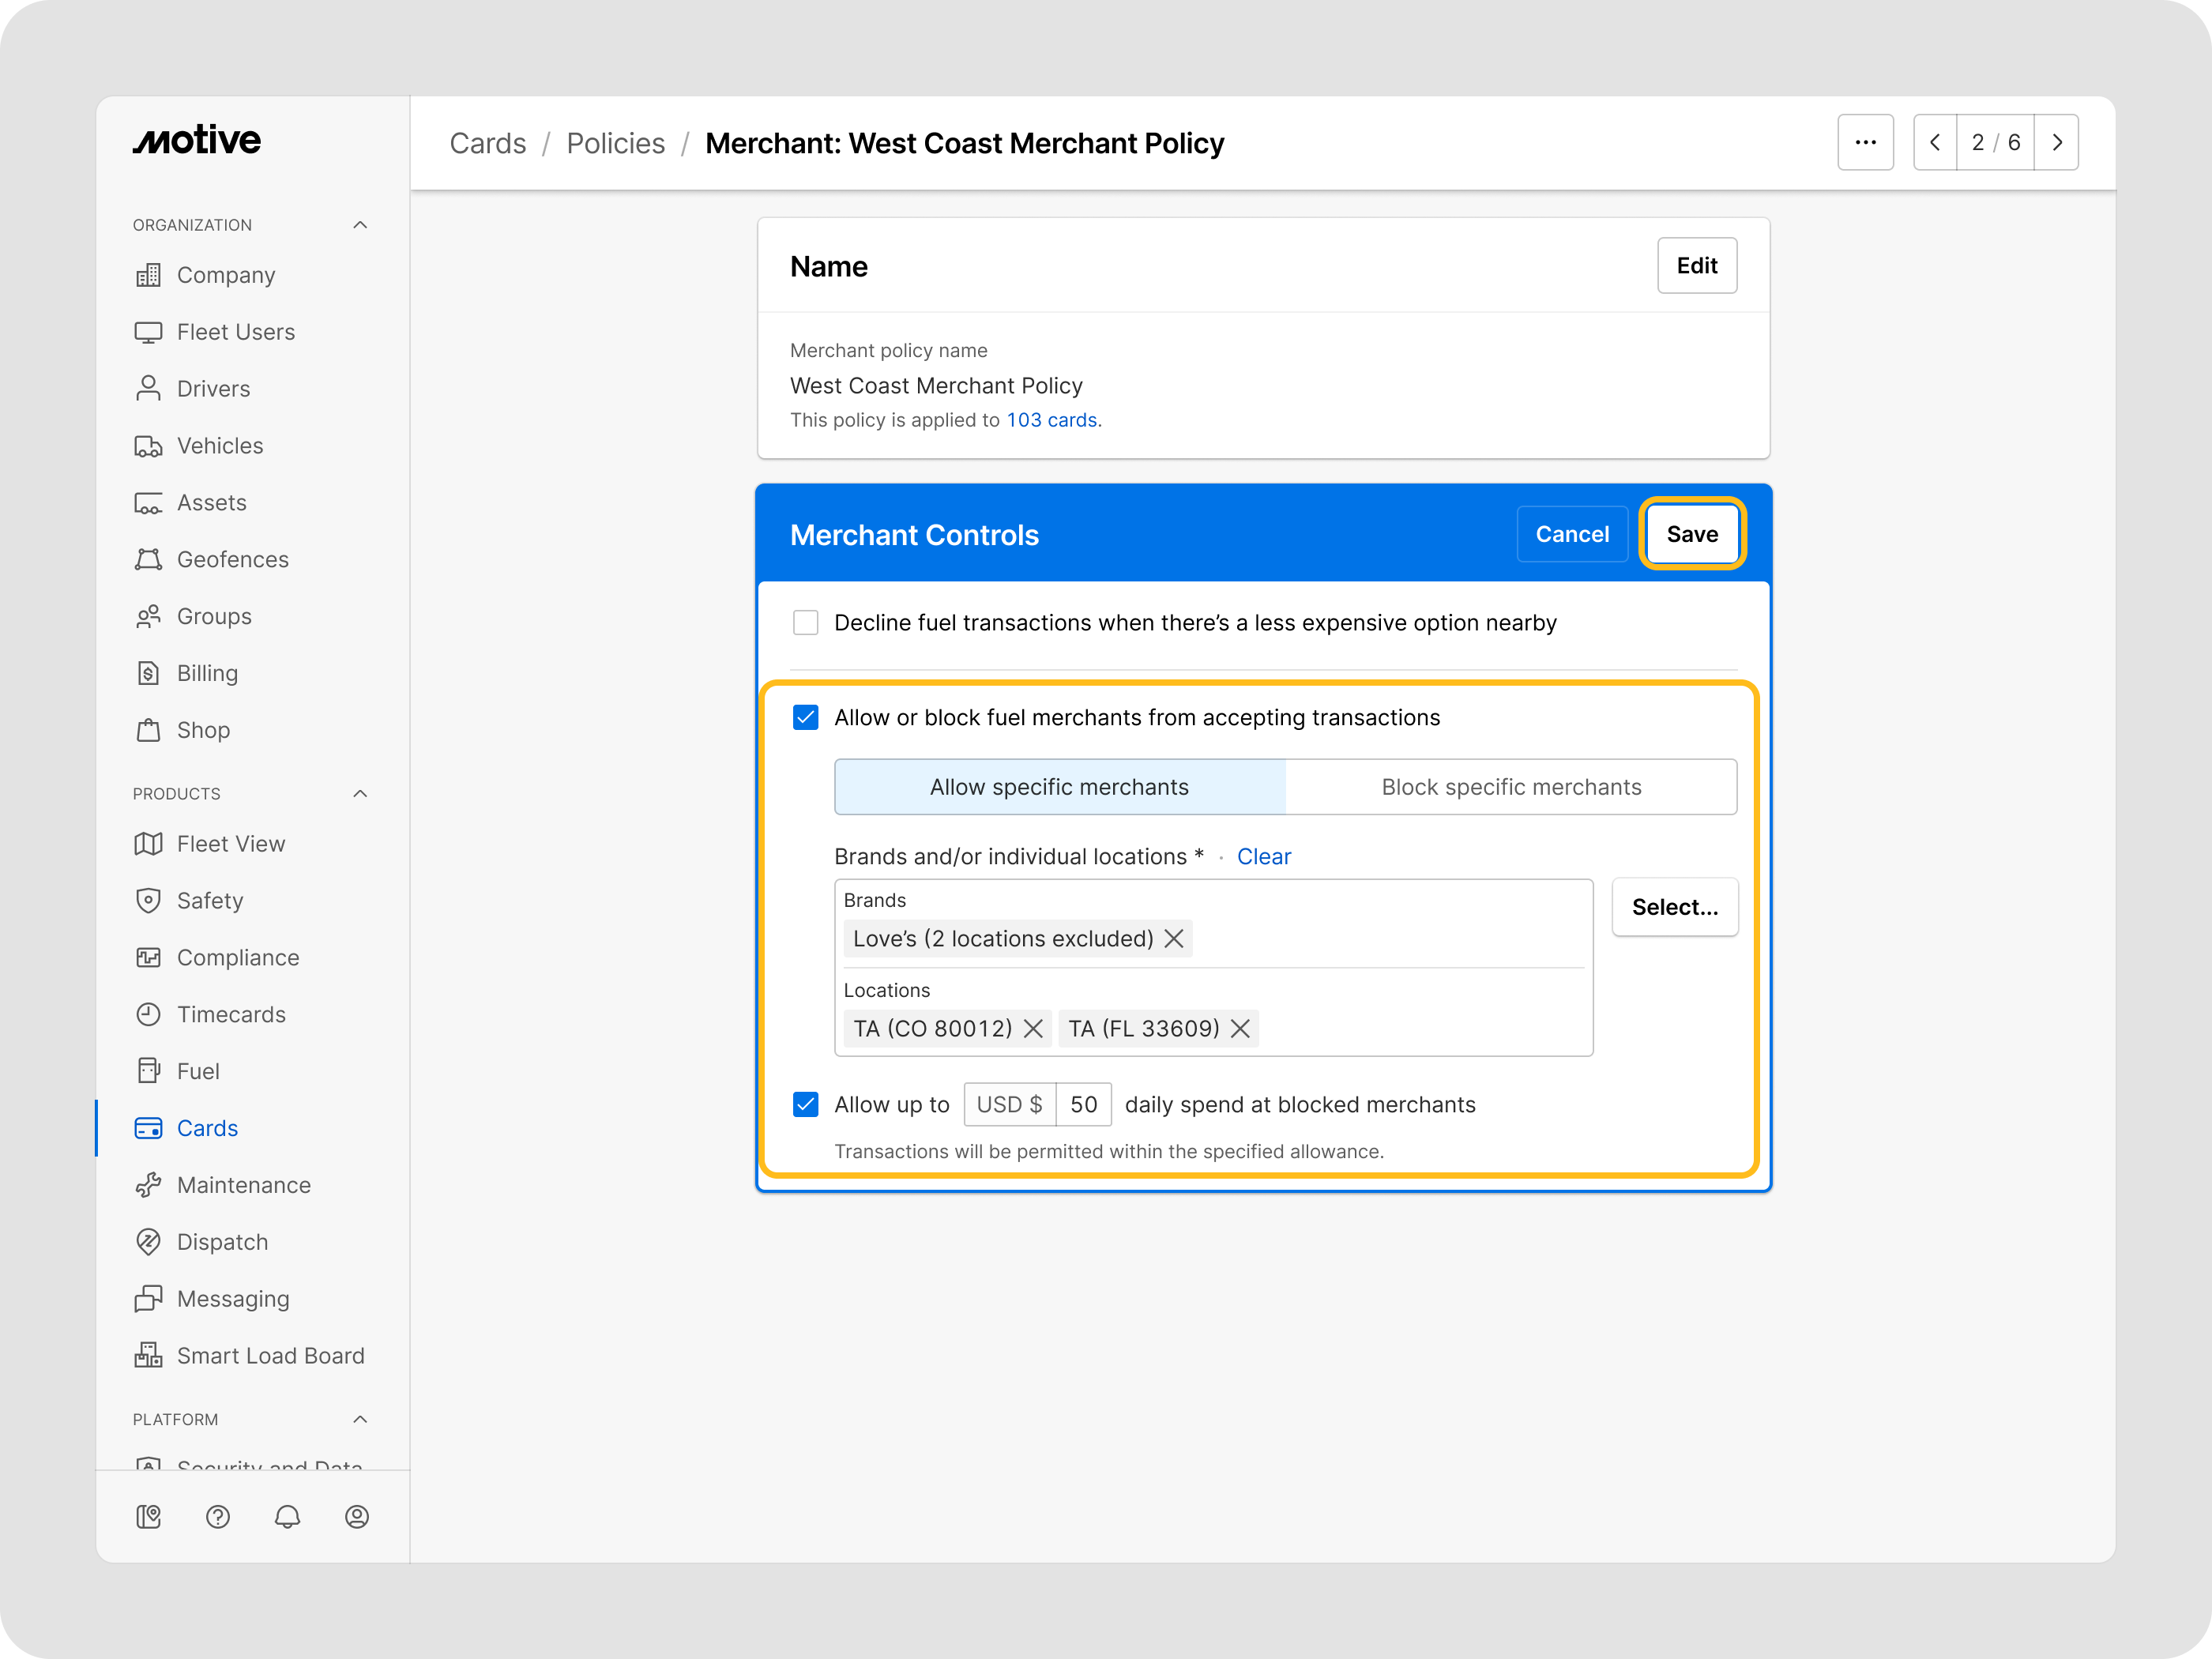Screen dimensions: 2212x1659
Task: Collapse the Products sidebar section
Action: tap(360, 793)
